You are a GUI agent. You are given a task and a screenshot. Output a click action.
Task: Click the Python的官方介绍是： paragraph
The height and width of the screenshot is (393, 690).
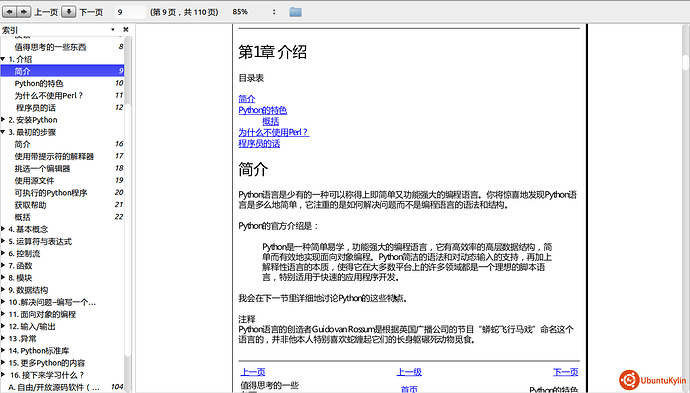278,226
